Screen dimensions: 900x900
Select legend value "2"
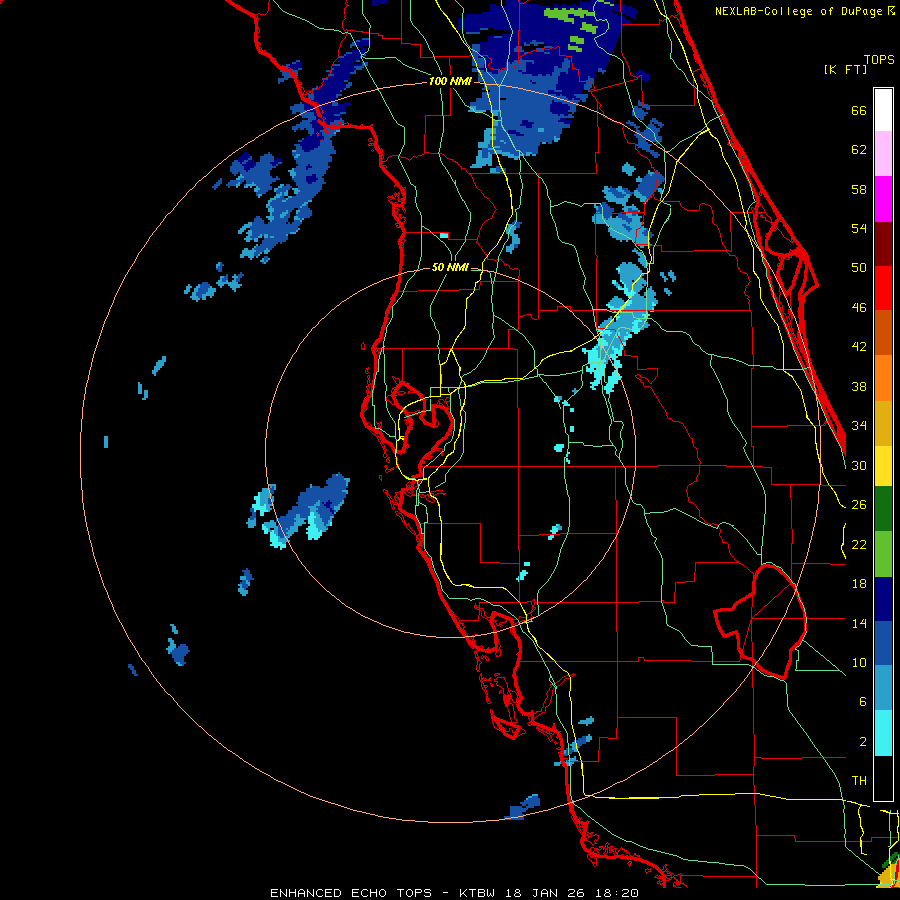(863, 742)
